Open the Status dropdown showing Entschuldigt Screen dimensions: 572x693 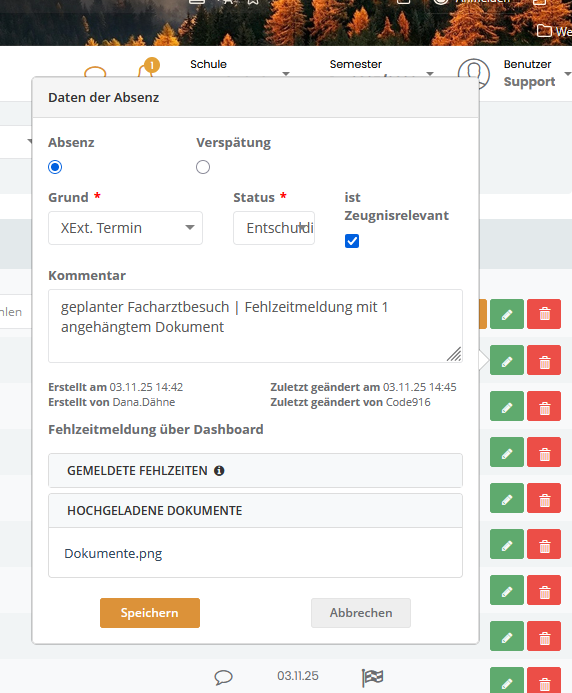(x=274, y=228)
